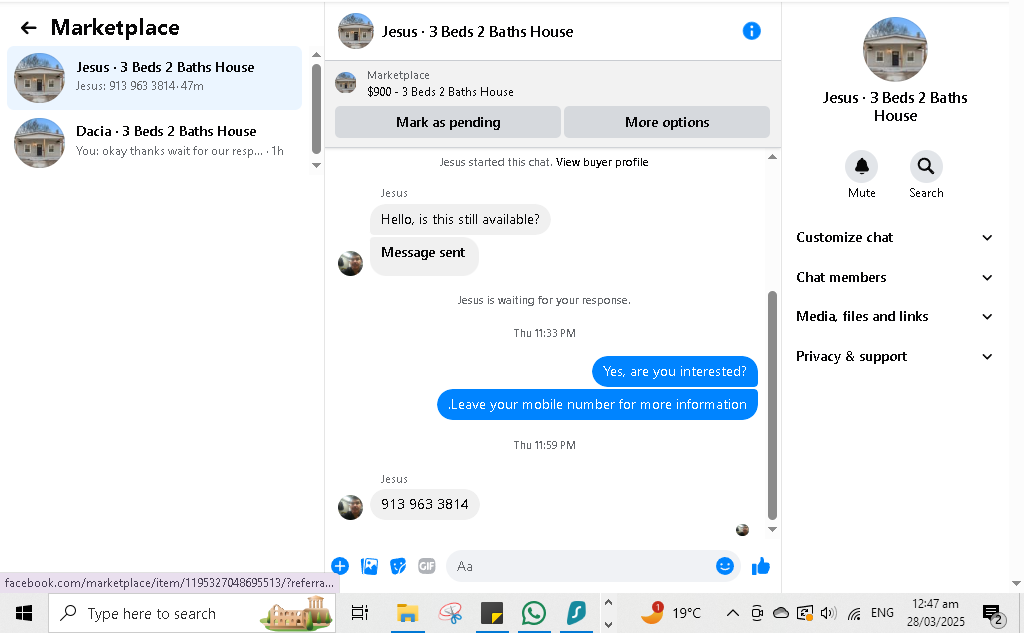Select Dacia conversation in chat list
Viewport: 1024px width, 633px height.
tap(155, 142)
